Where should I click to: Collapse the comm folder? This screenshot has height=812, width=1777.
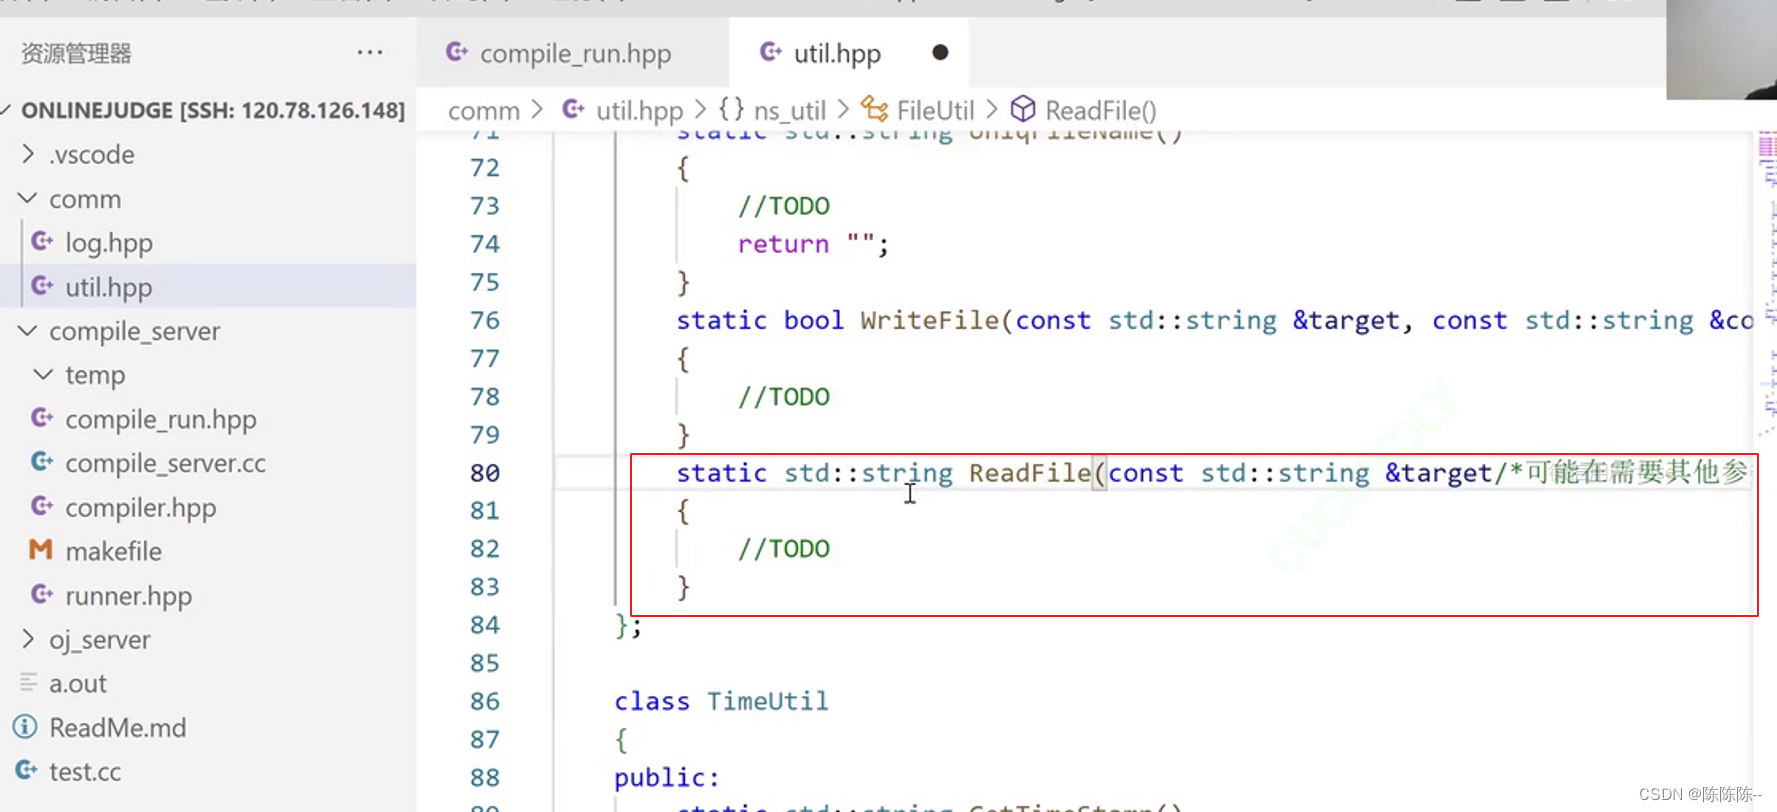[208, 199]
